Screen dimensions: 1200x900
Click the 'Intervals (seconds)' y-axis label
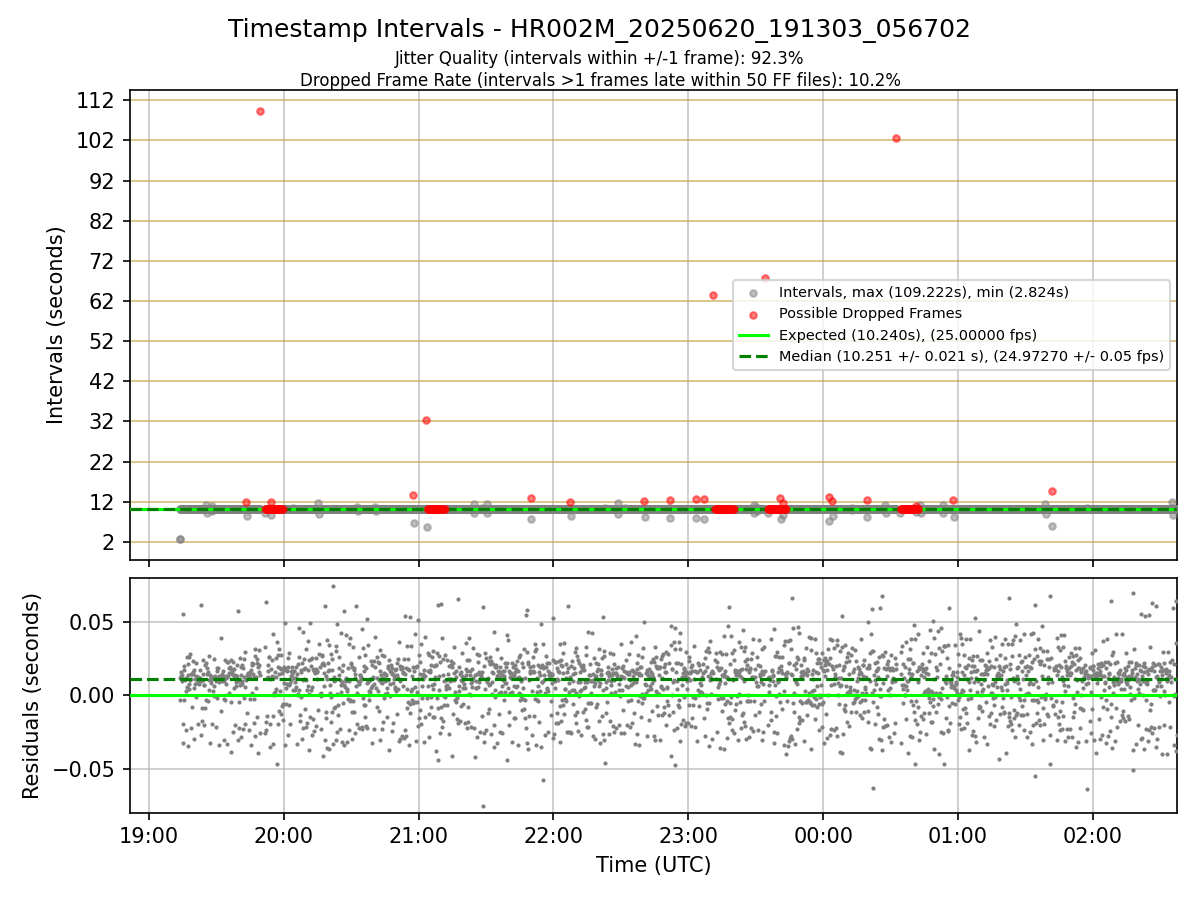56,325
